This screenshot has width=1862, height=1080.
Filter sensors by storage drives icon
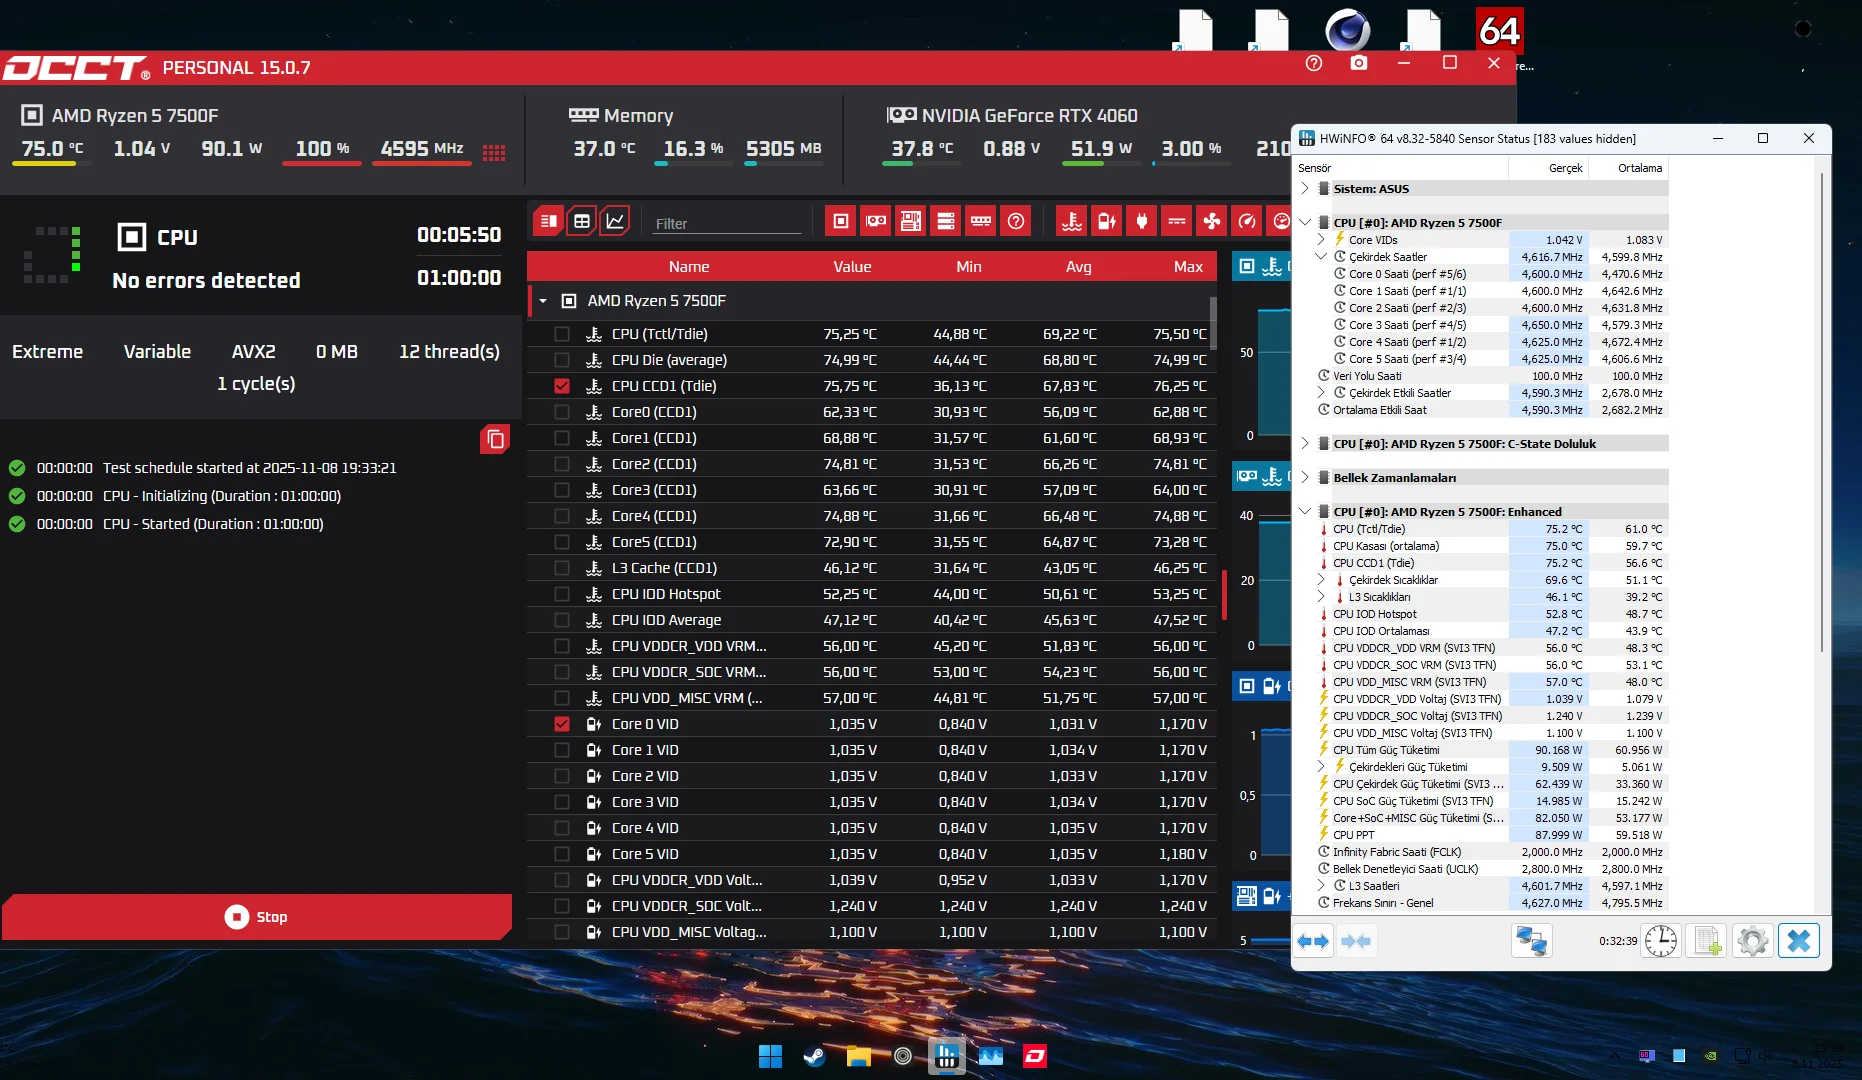tap(946, 221)
